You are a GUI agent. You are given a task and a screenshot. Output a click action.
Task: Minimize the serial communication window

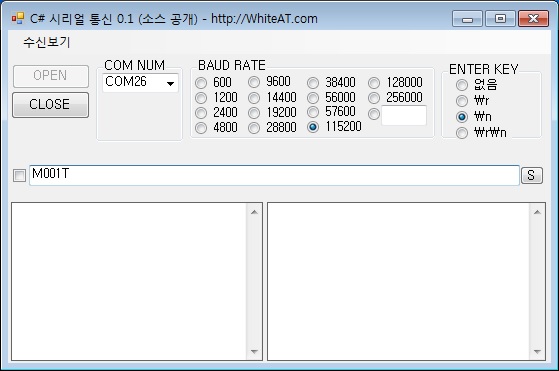tap(467, 19)
